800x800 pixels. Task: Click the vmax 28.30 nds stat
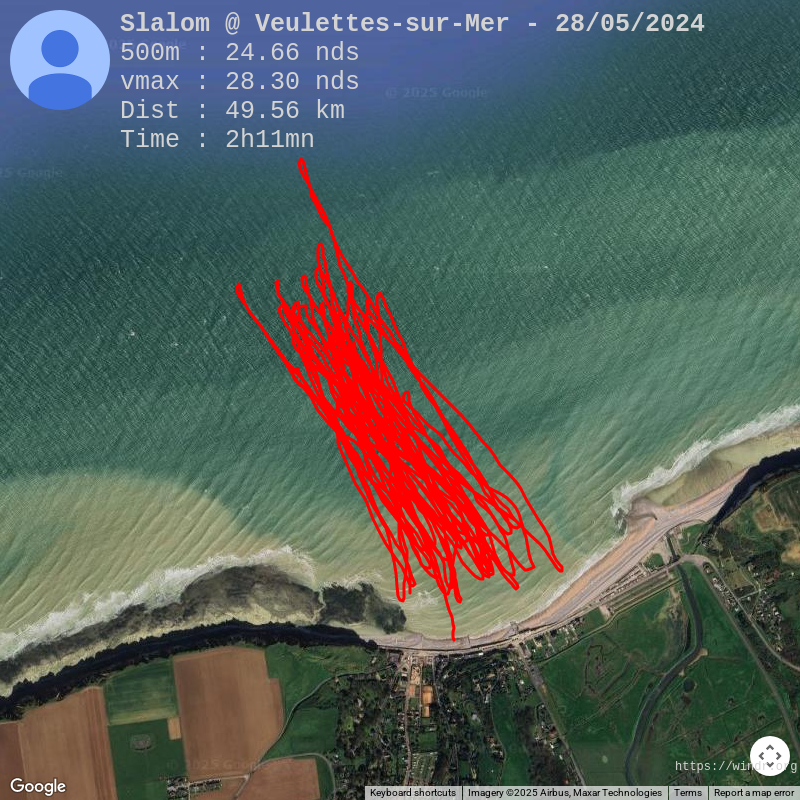click(240, 82)
